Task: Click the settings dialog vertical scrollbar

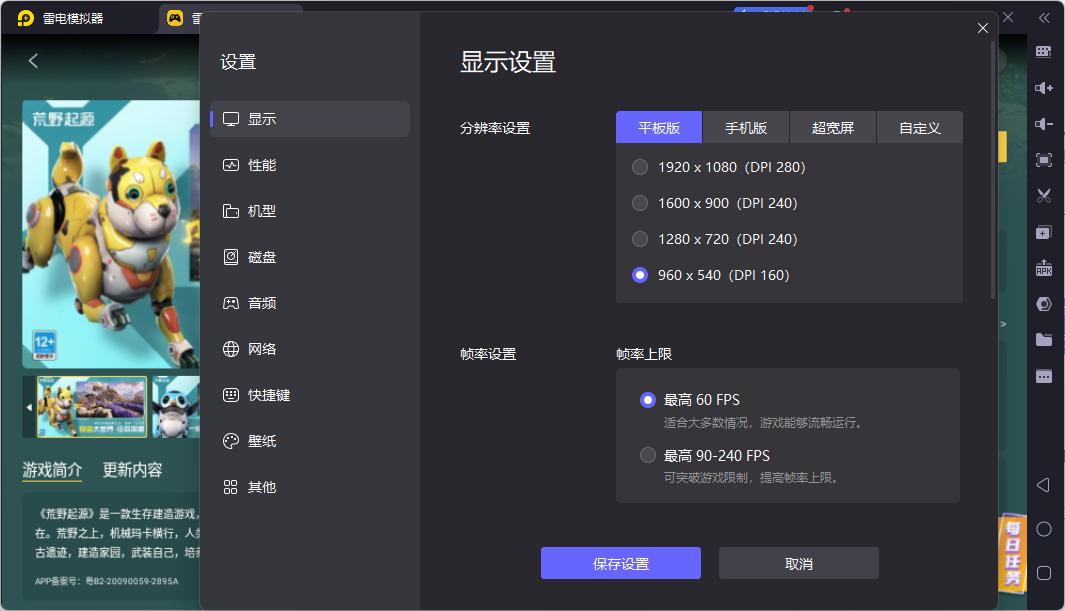Action: [992, 170]
